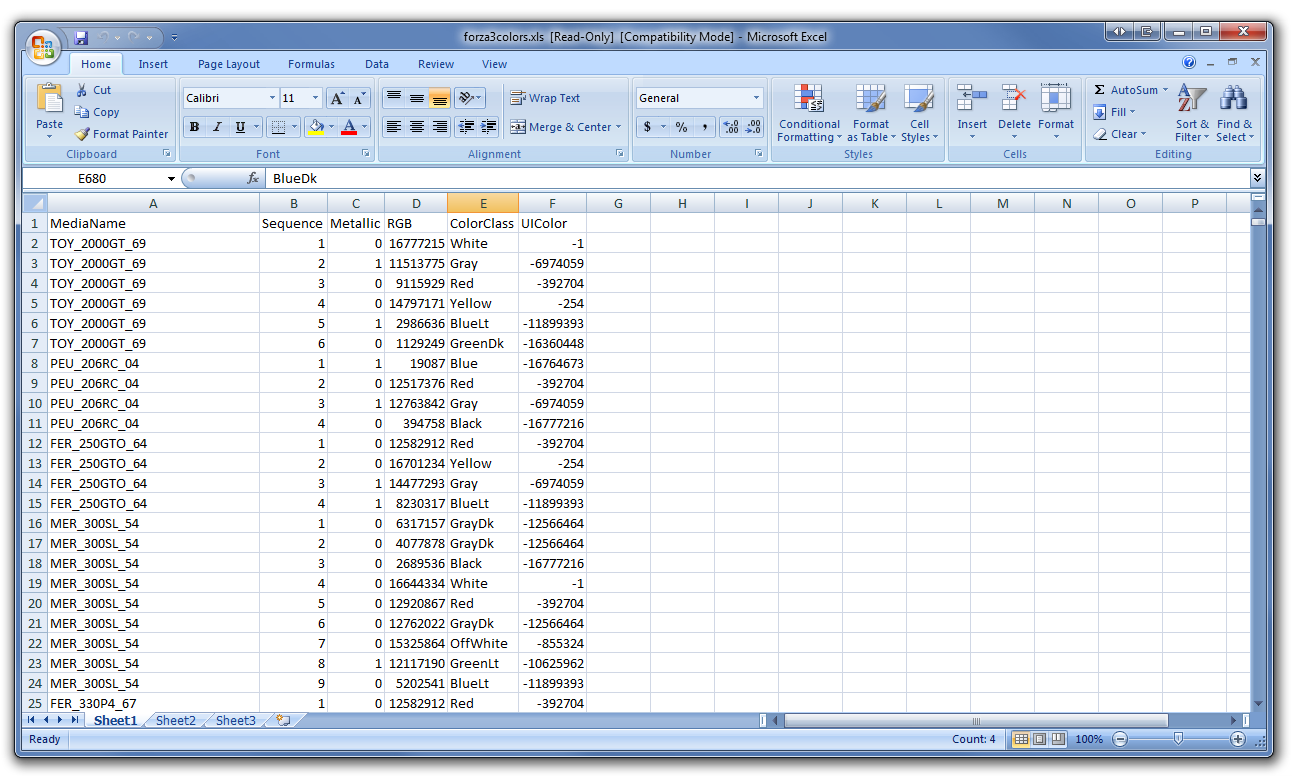Switch to Page Layout view
Image resolution: width=1292 pixels, height=776 pixels.
click(1039, 739)
